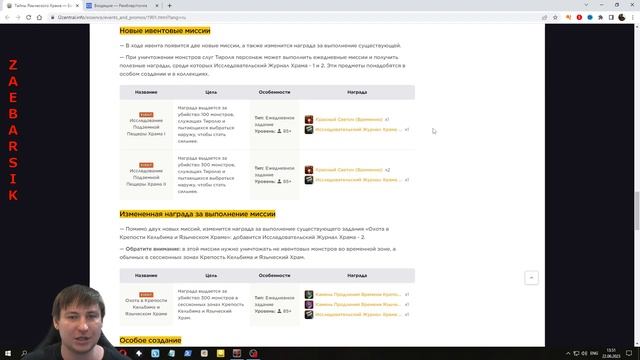Show hidden system tray icons

568,353
